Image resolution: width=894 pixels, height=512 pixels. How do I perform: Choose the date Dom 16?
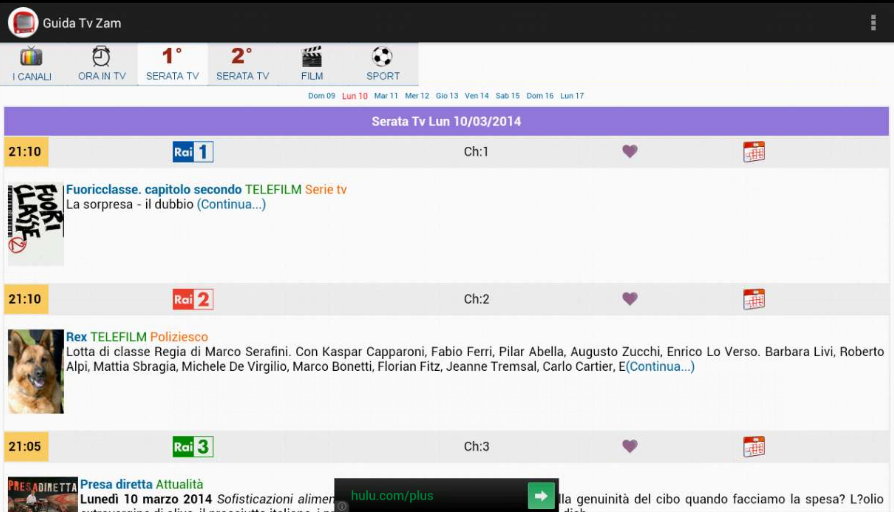pyautogui.click(x=540, y=96)
